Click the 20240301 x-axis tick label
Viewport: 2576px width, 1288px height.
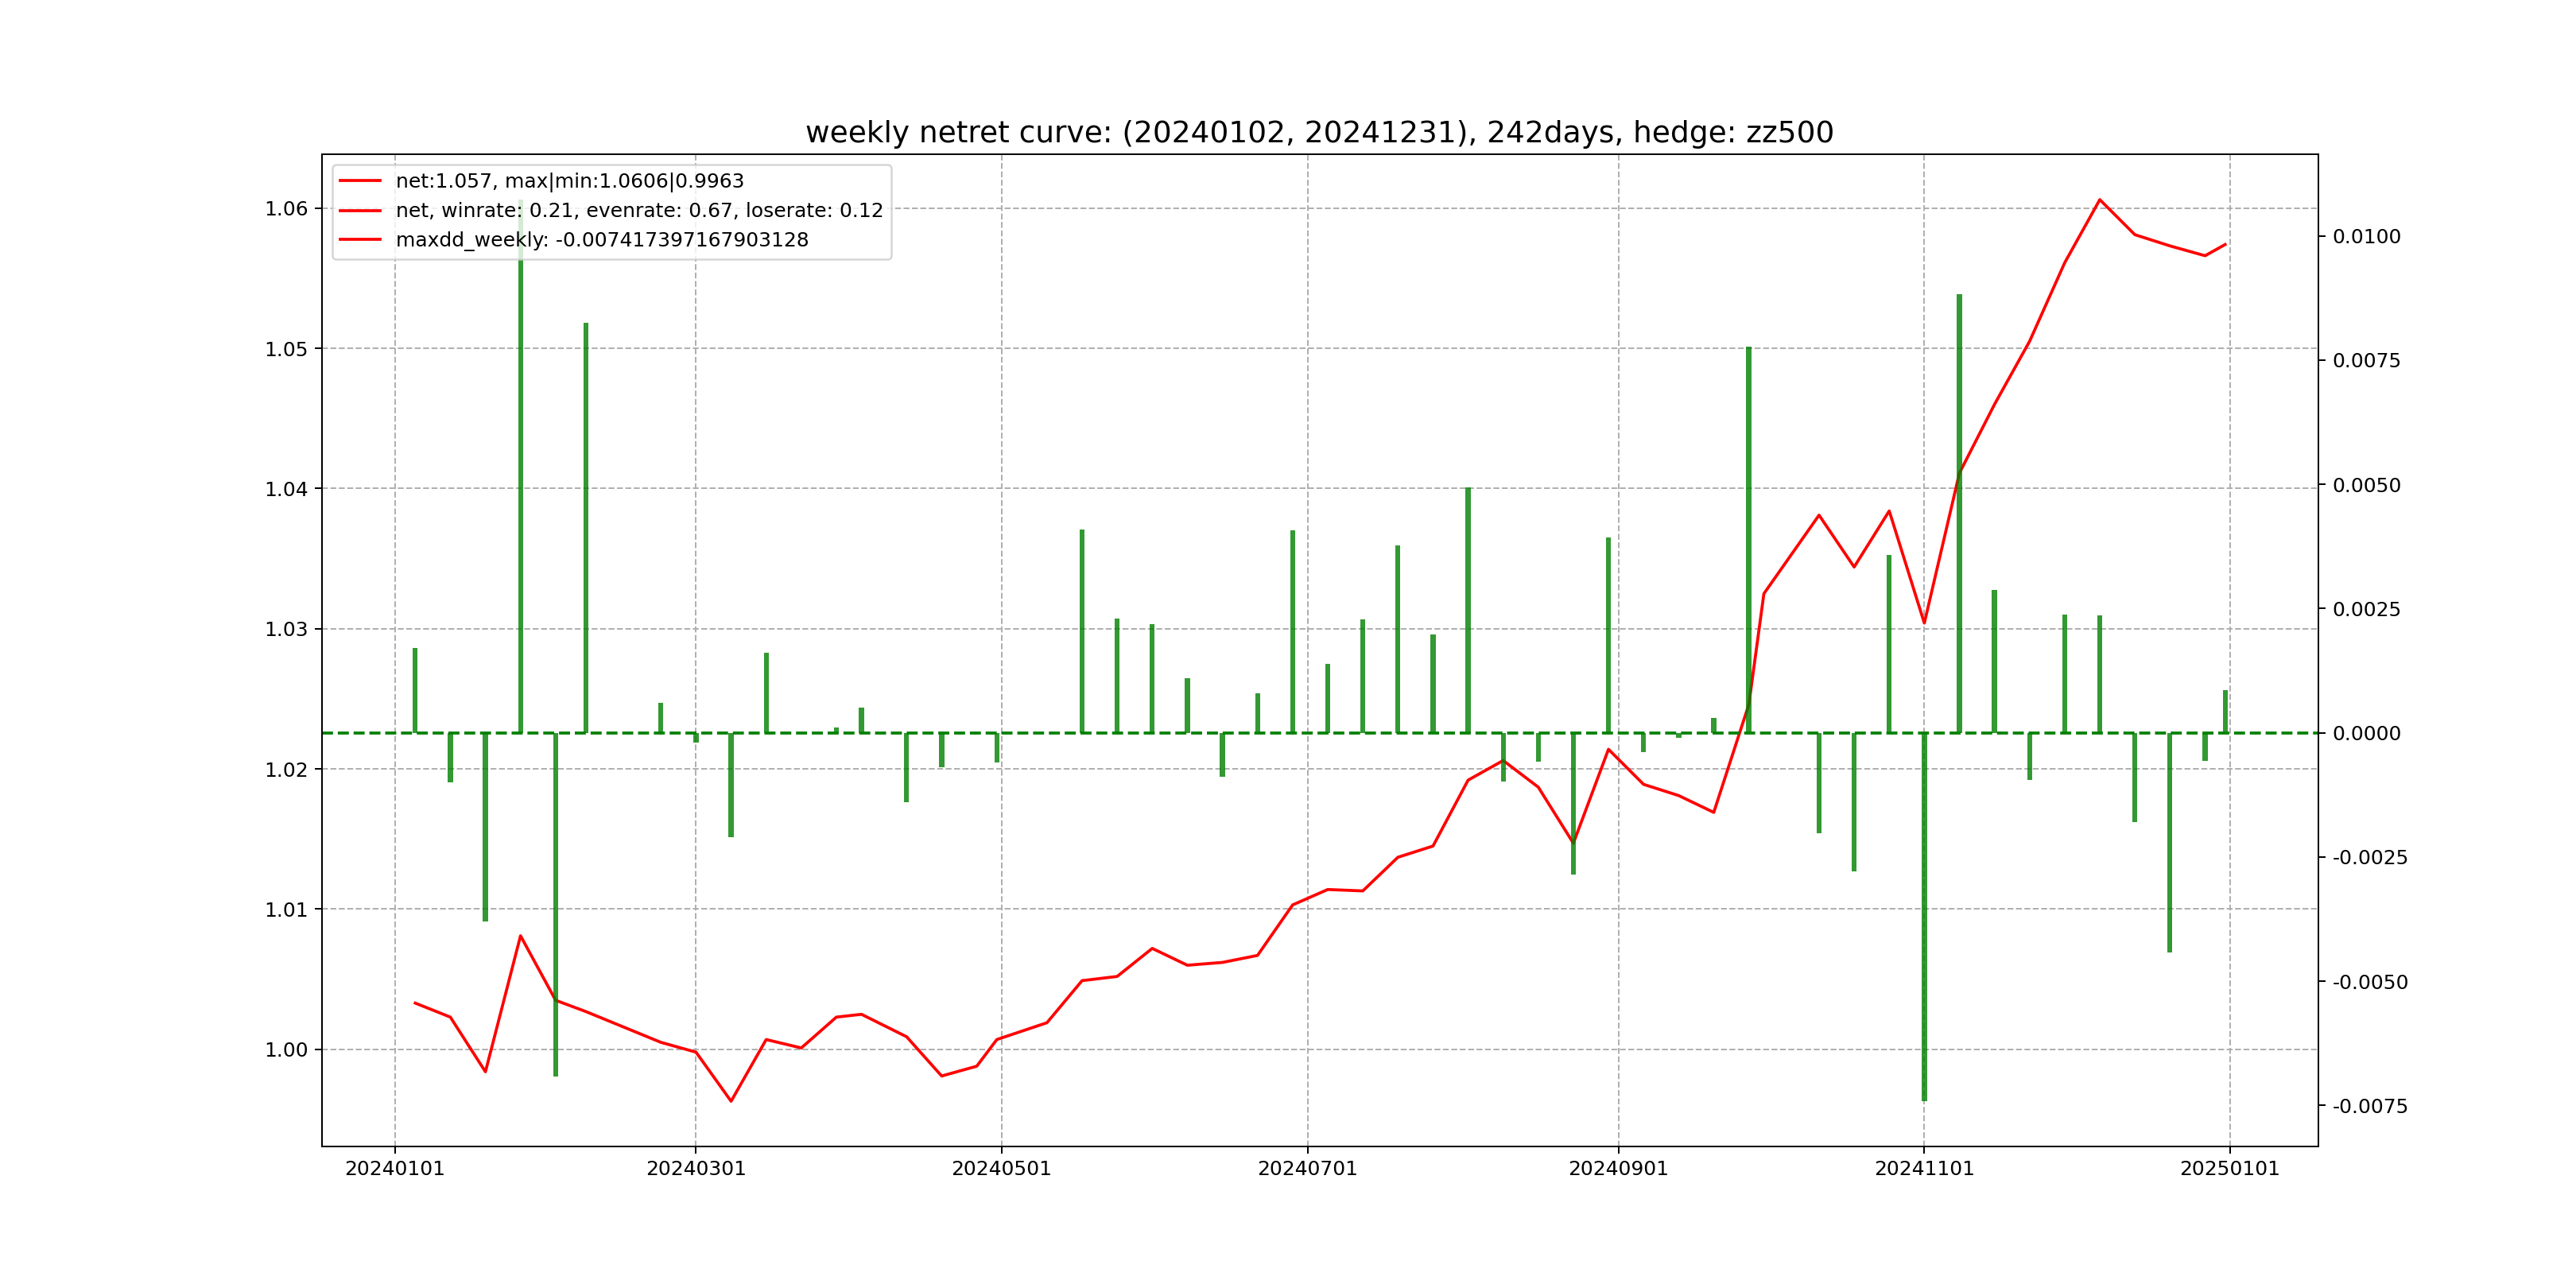[696, 1169]
